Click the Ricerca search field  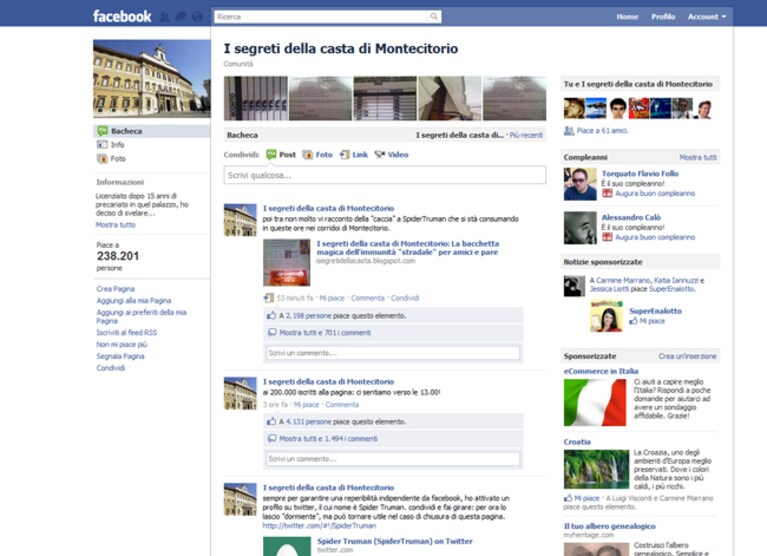pyautogui.click(x=321, y=17)
